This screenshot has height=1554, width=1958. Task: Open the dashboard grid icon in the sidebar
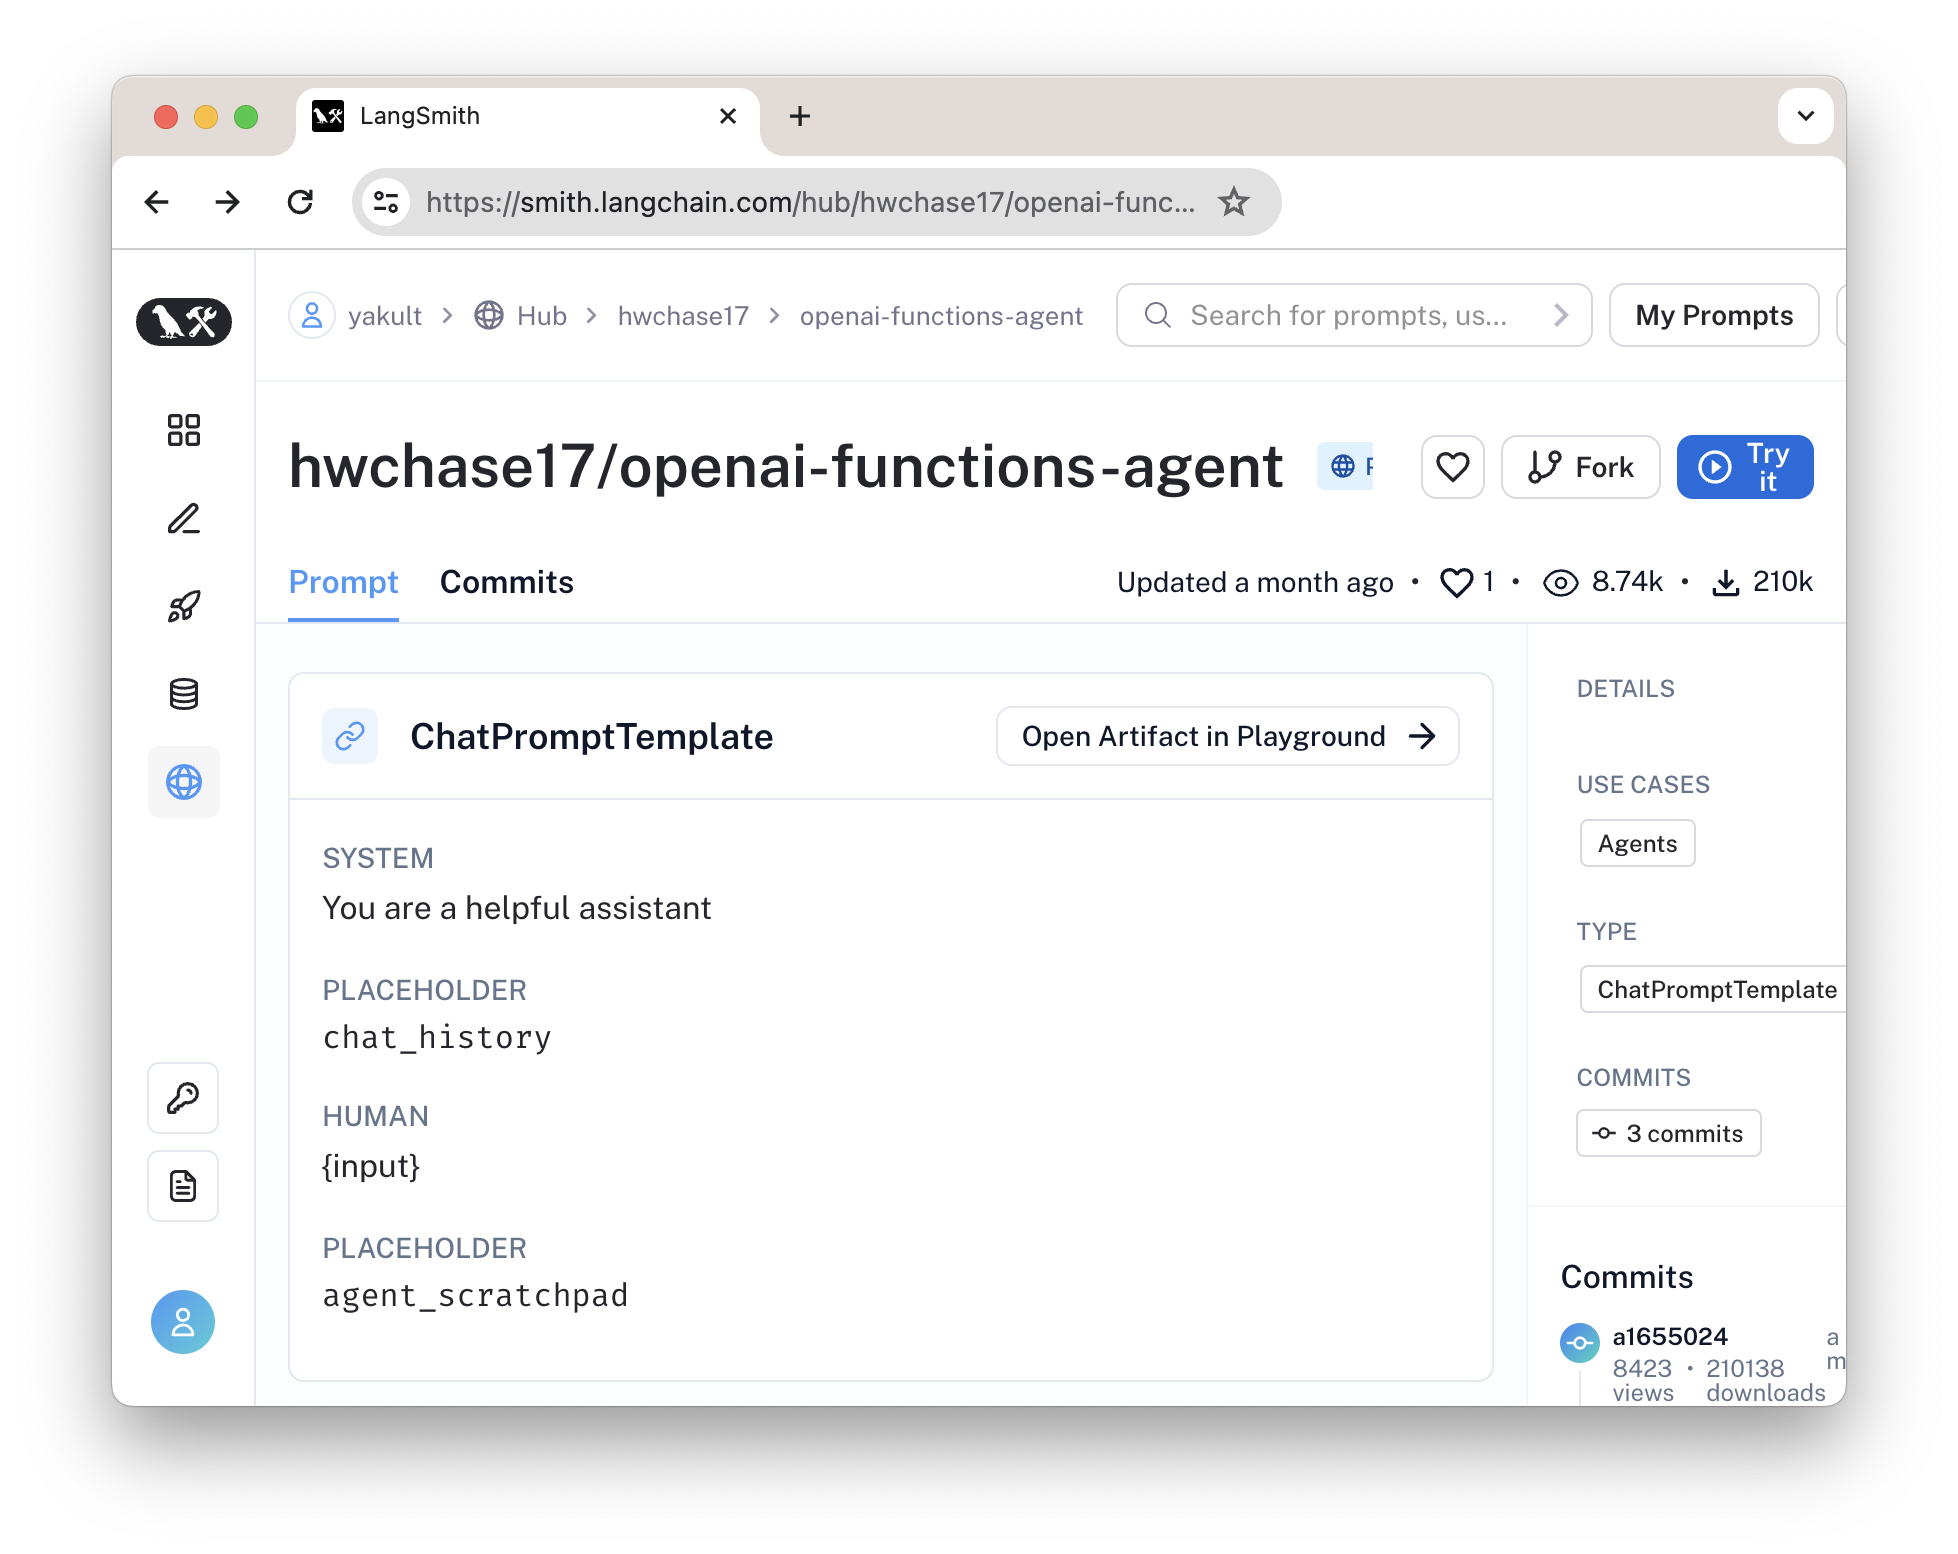[x=184, y=430]
